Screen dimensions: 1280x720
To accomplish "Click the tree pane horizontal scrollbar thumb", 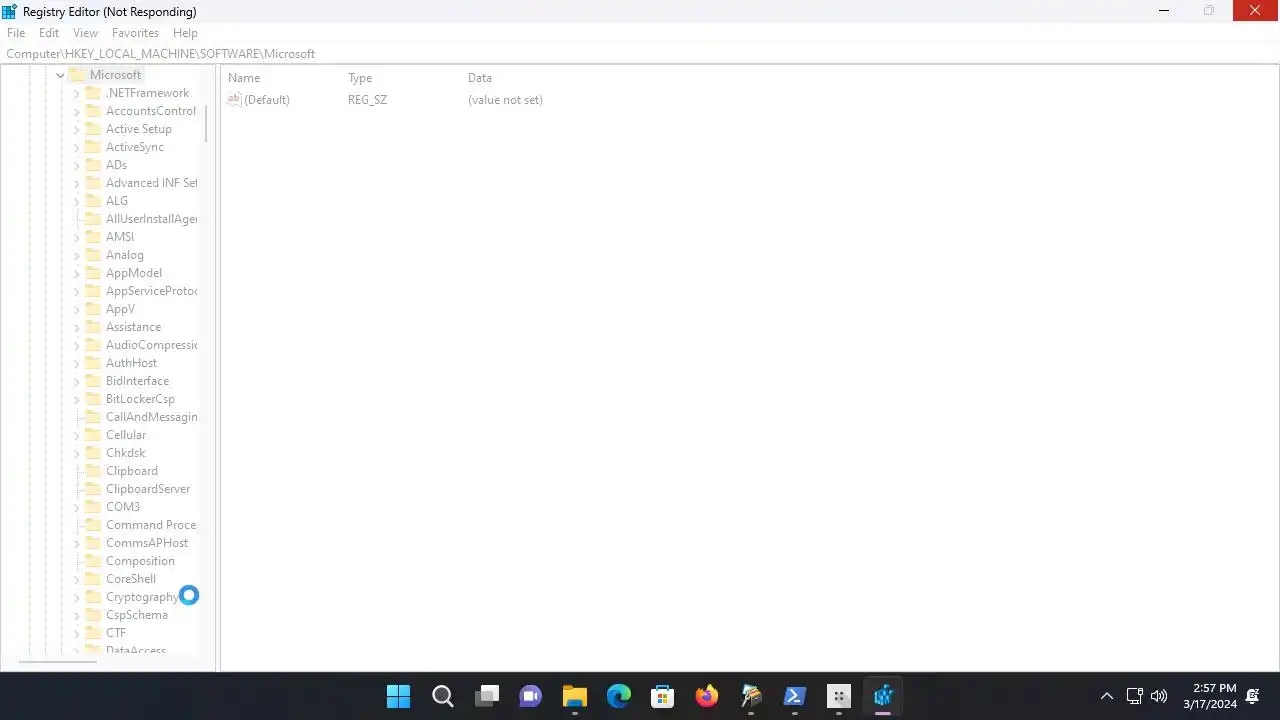I will pyautogui.click(x=58, y=662).
